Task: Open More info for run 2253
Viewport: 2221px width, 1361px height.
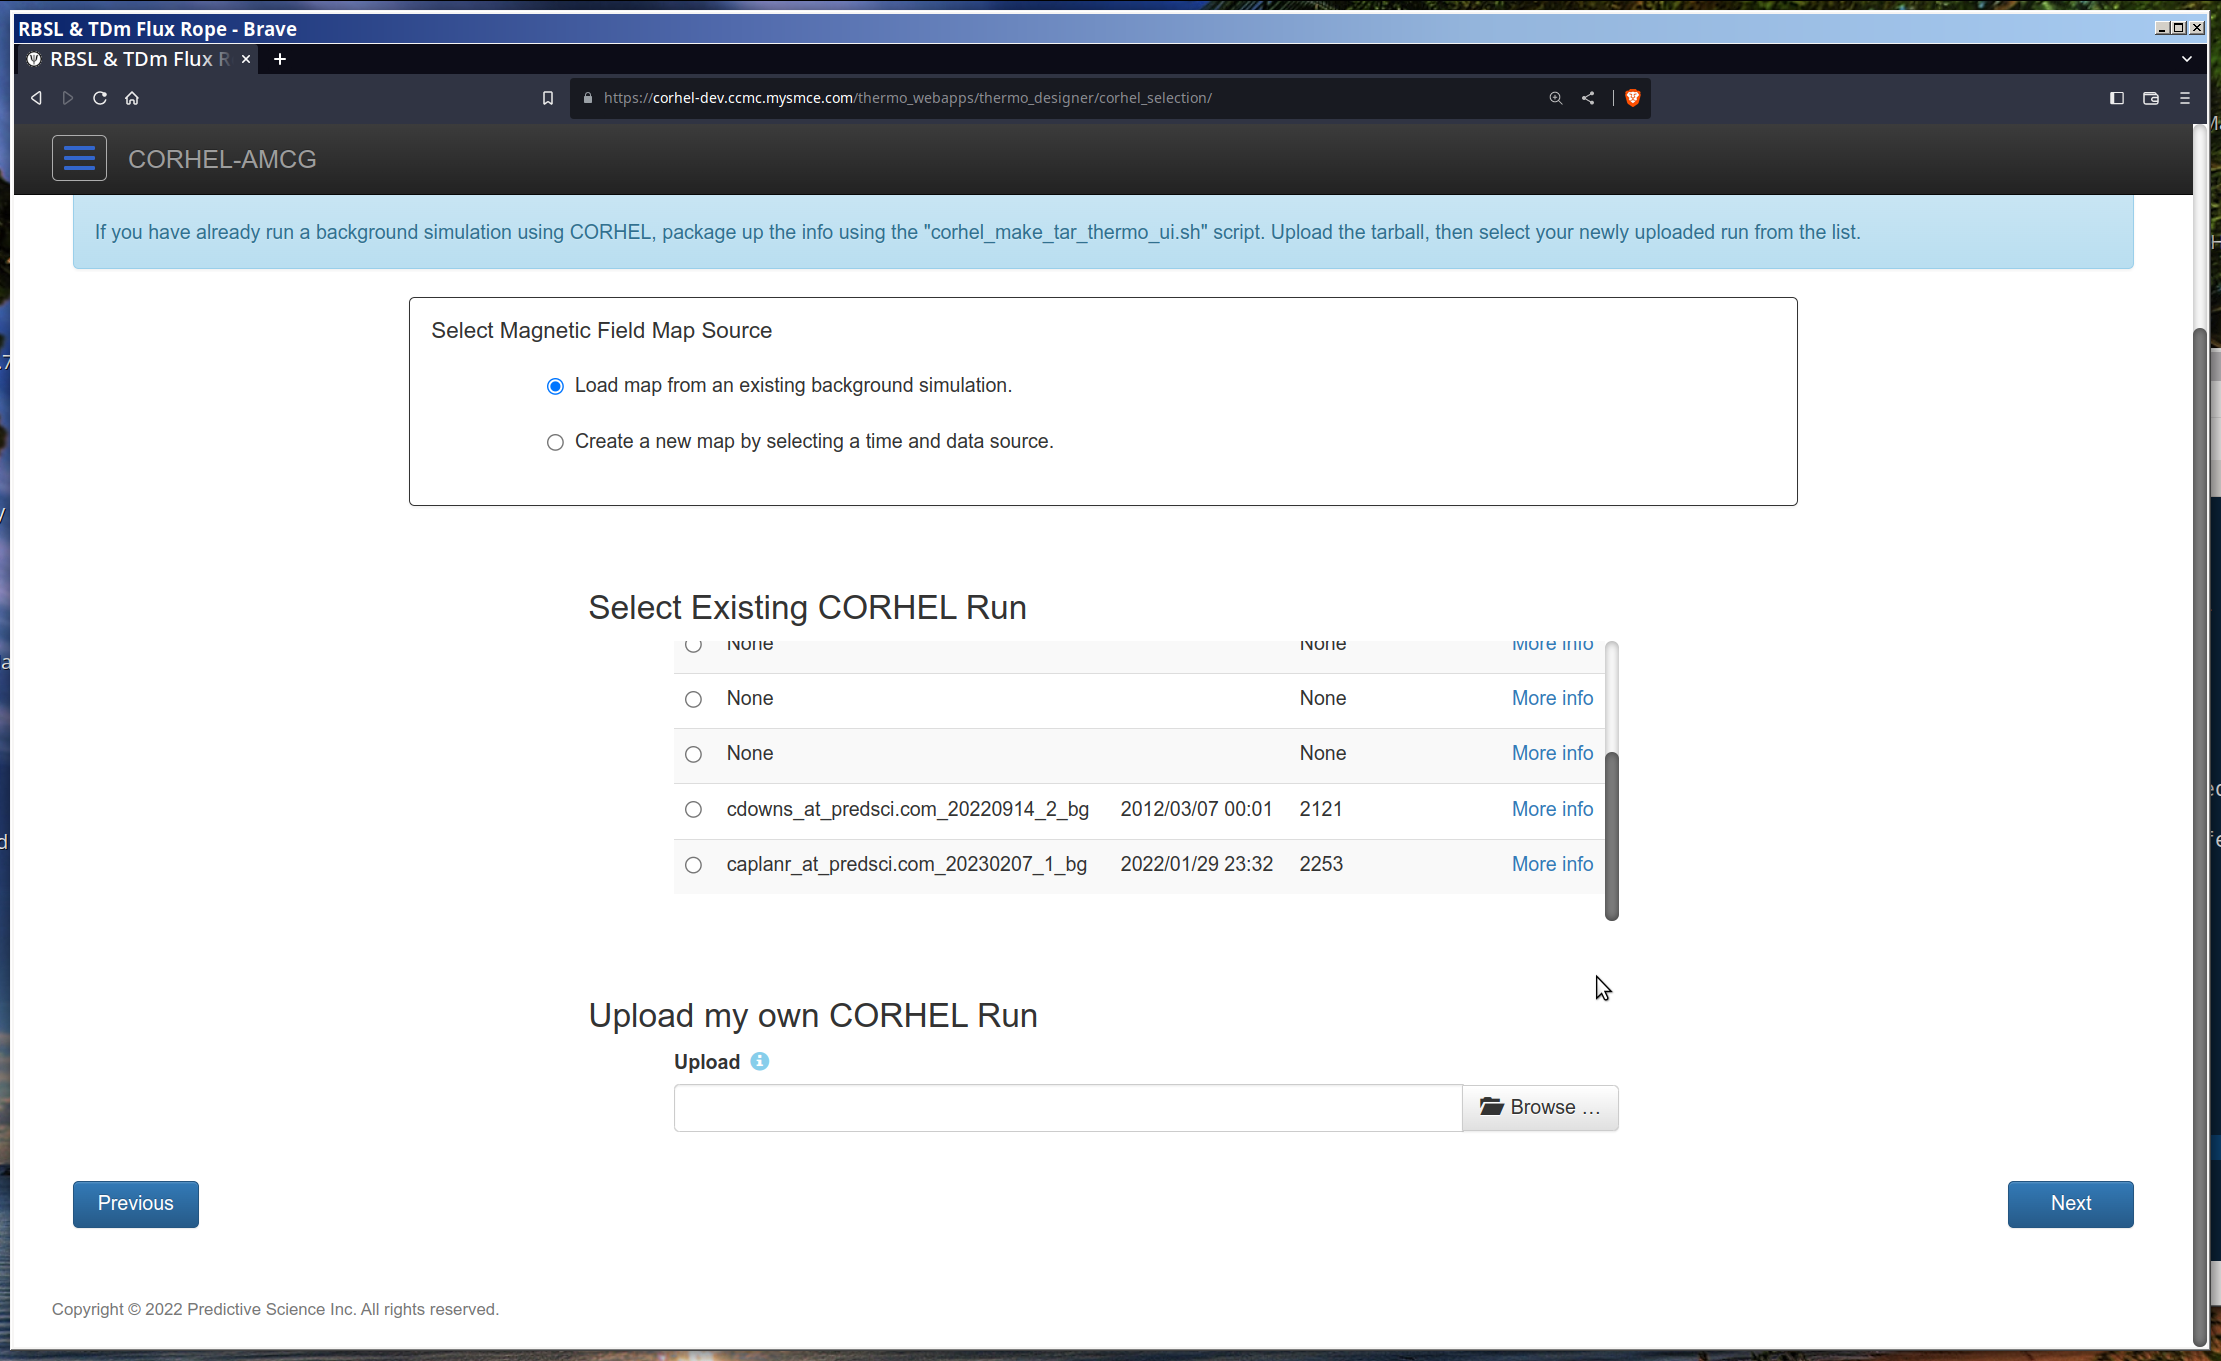Action: coord(1552,864)
